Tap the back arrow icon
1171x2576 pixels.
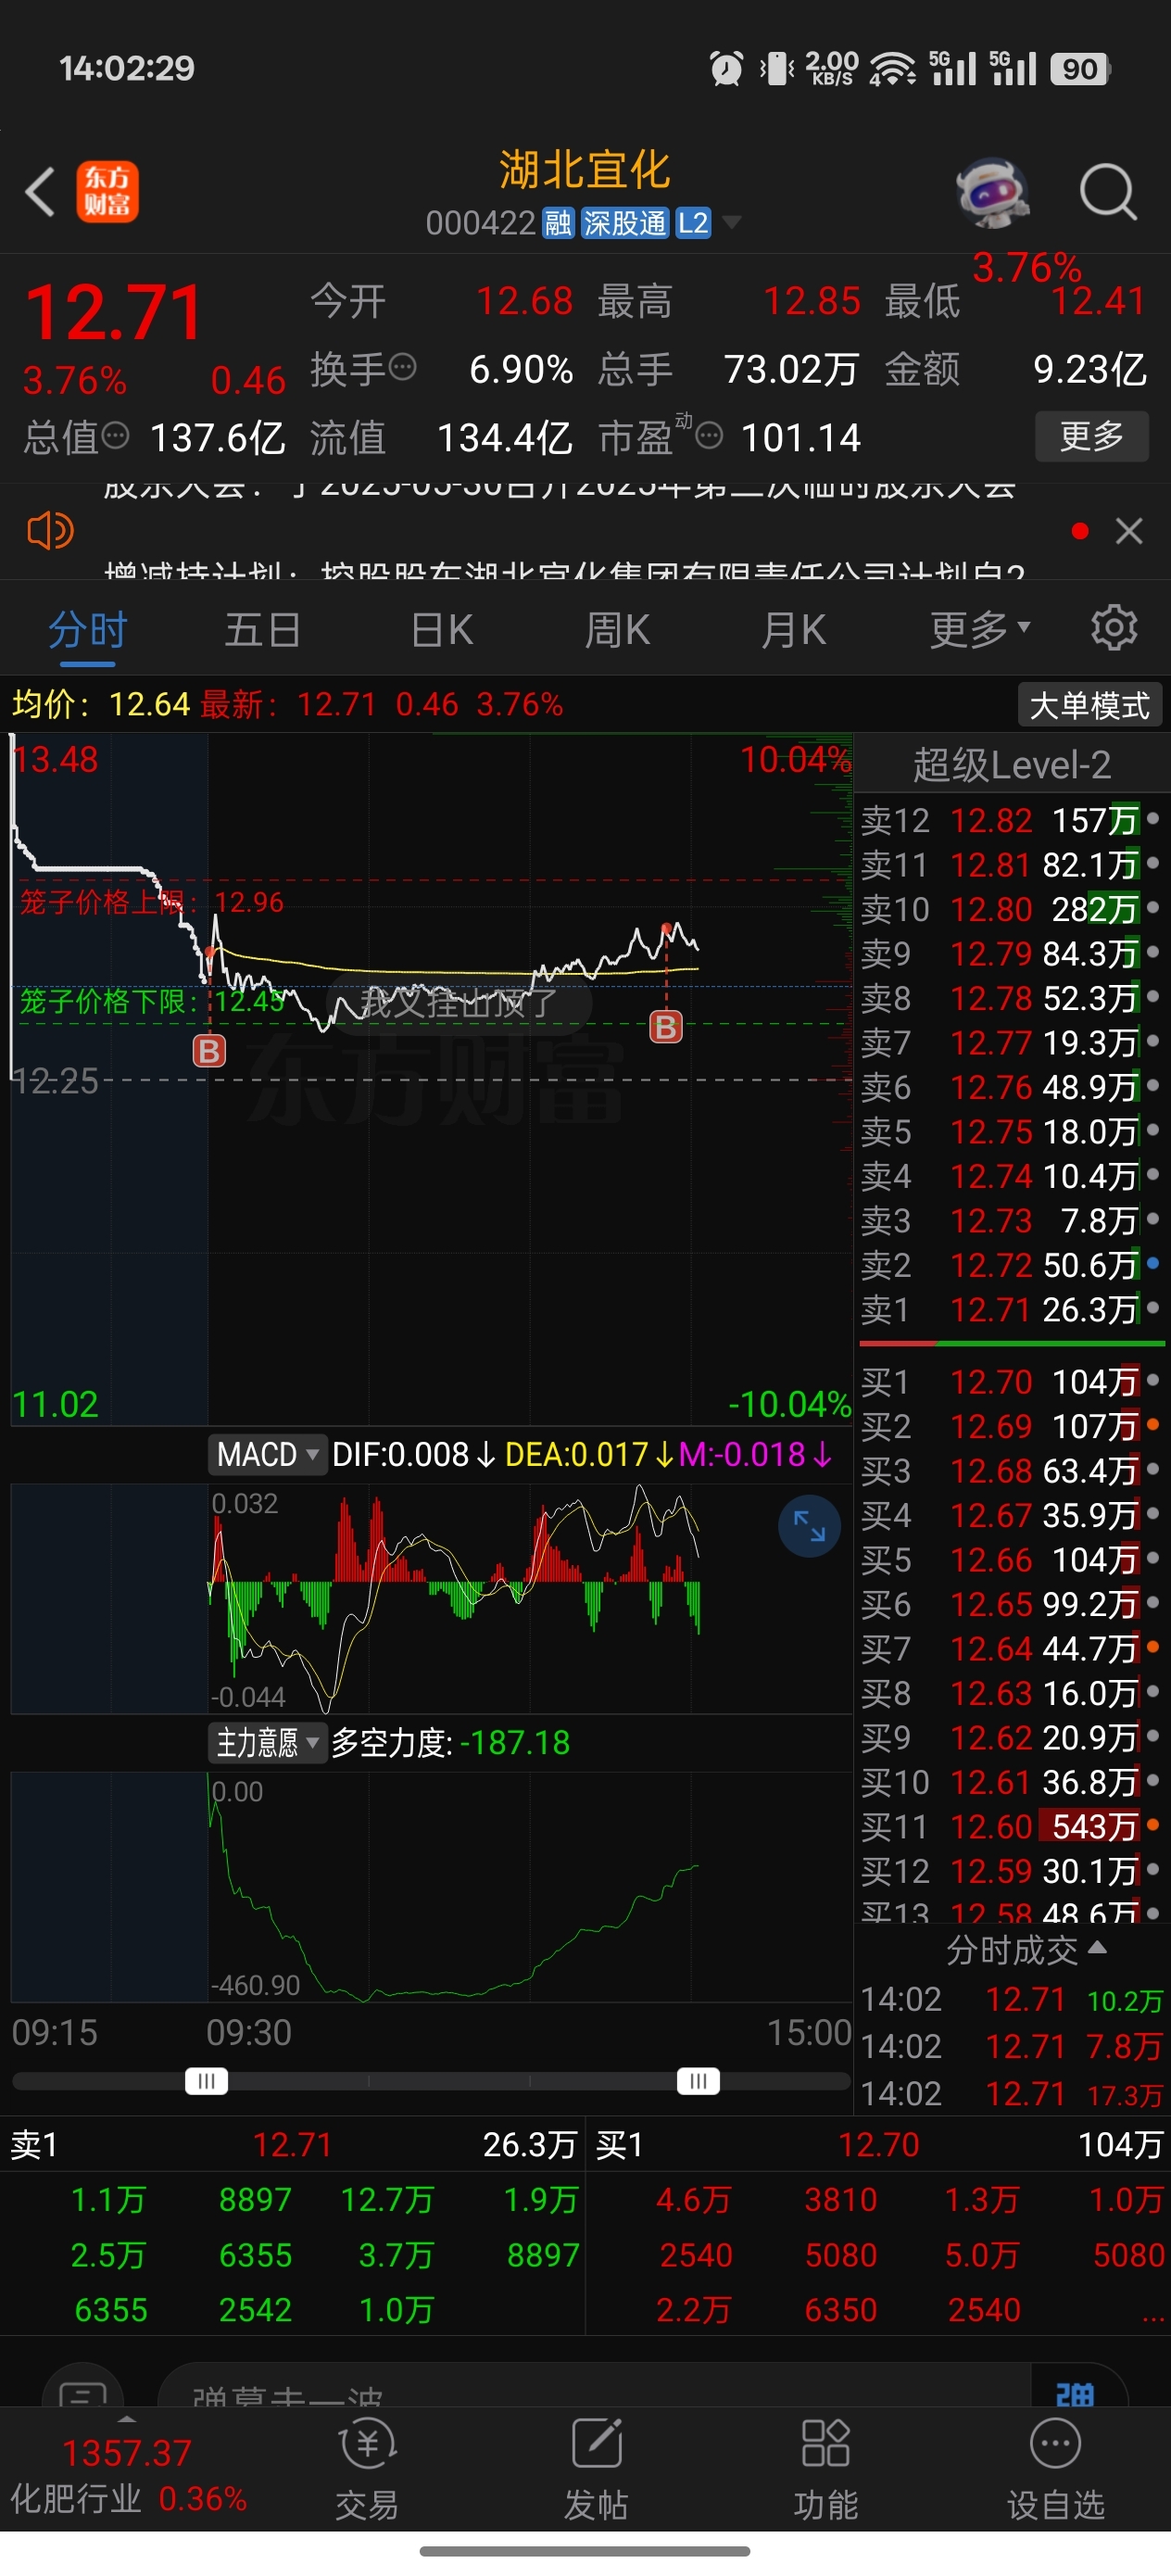coord(40,191)
